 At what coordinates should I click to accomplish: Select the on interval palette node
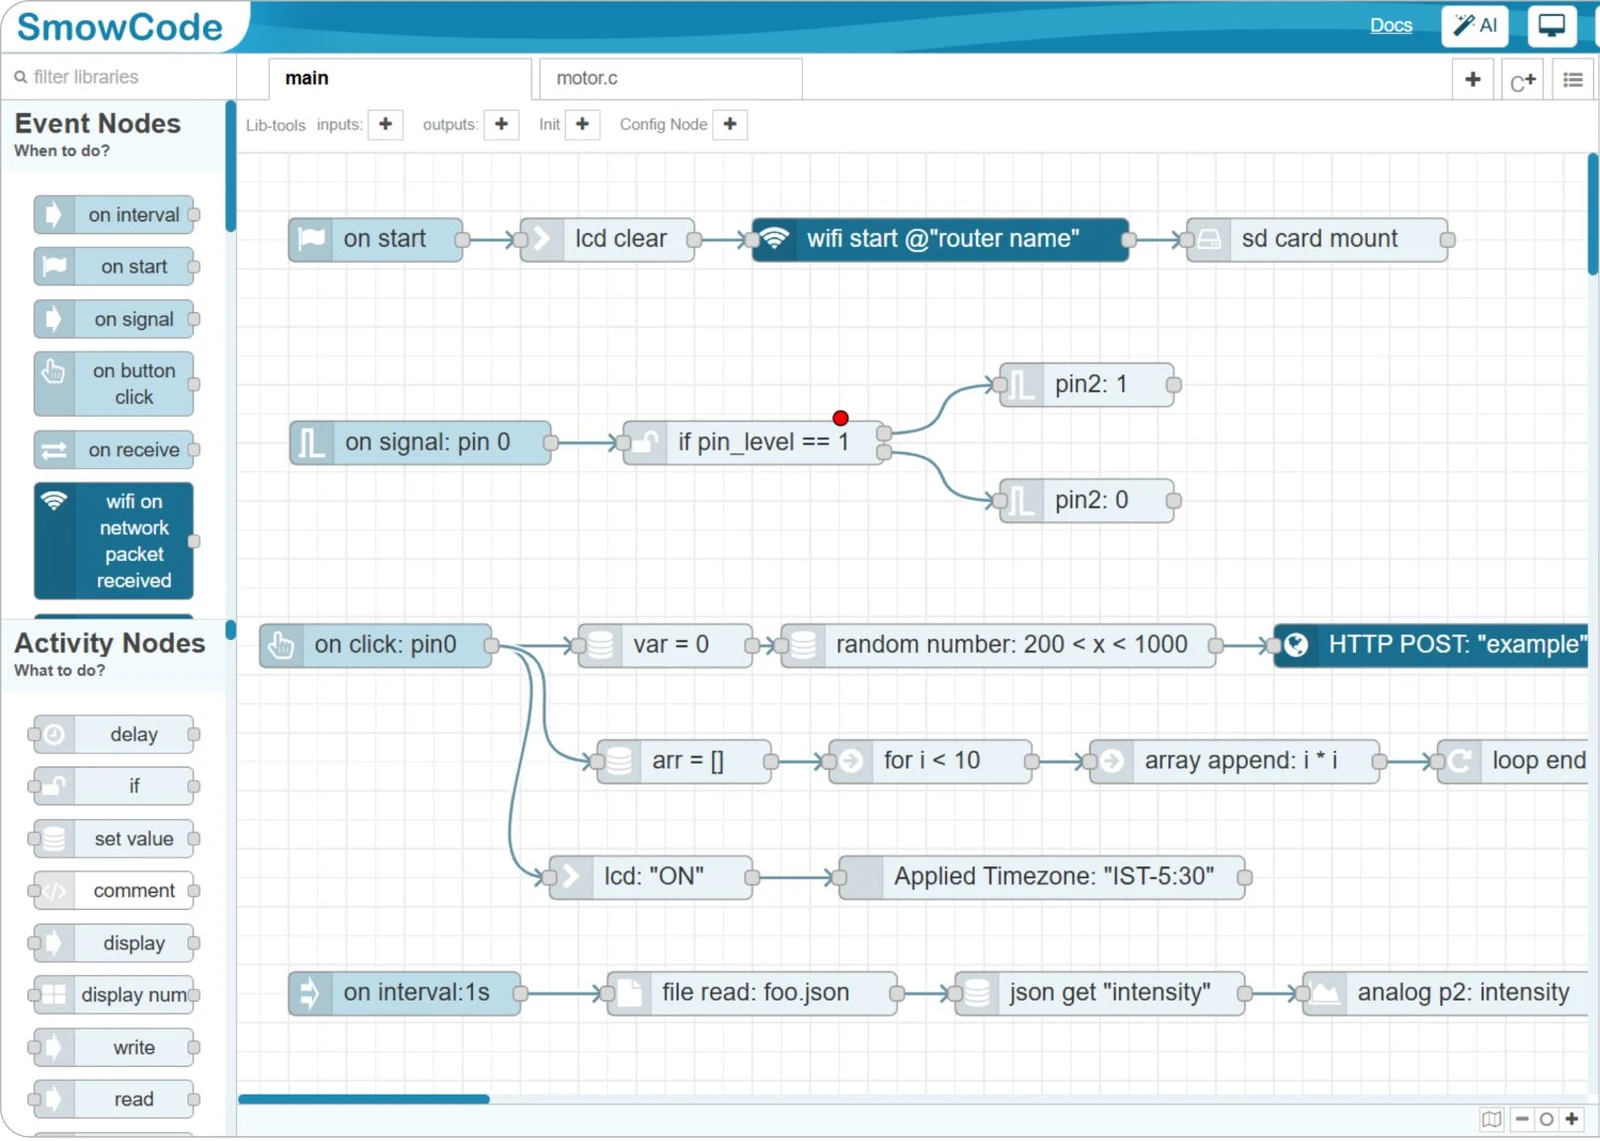coord(114,215)
